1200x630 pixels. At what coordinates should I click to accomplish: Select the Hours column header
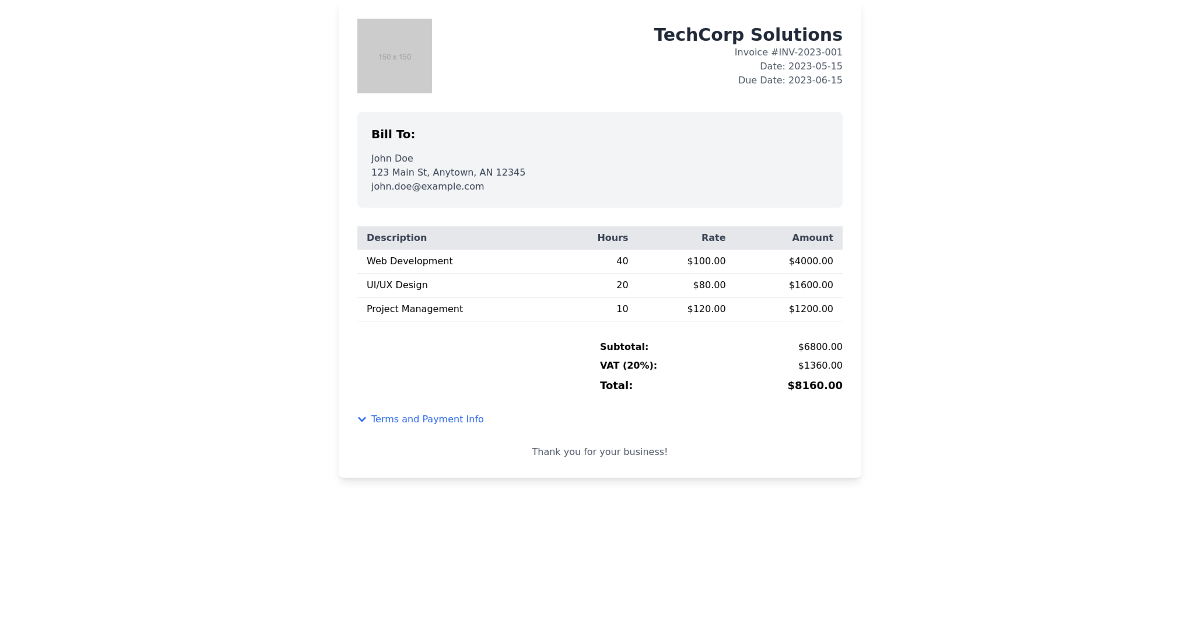[613, 237]
